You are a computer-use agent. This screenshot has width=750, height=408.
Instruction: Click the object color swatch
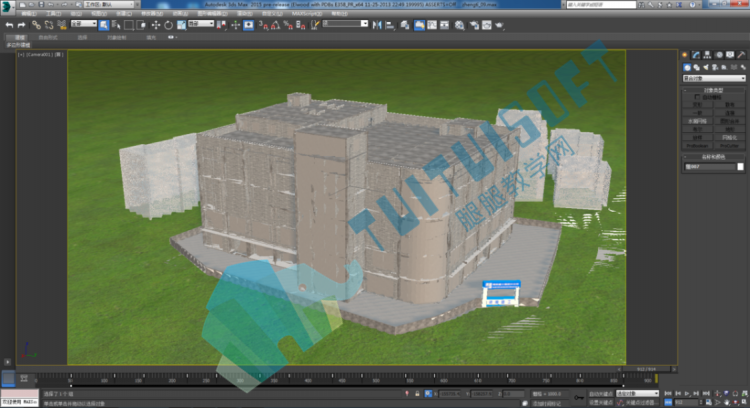[x=740, y=166]
